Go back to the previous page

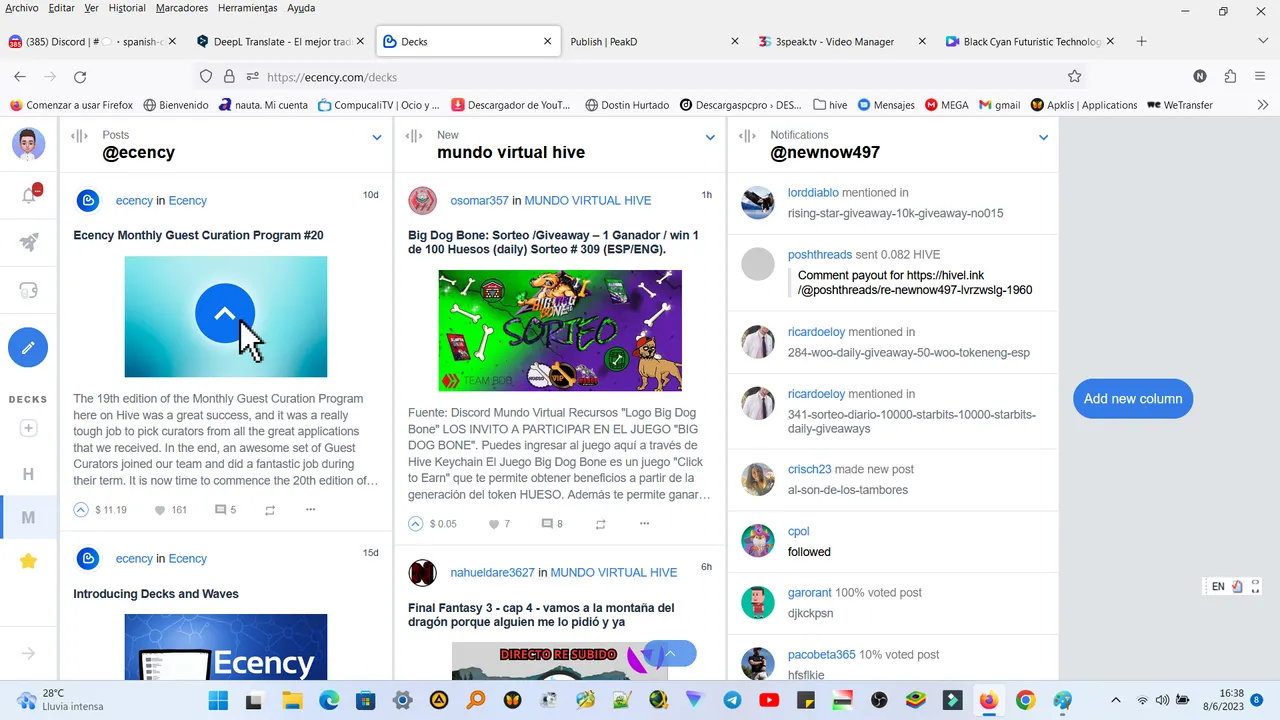click(20, 76)
